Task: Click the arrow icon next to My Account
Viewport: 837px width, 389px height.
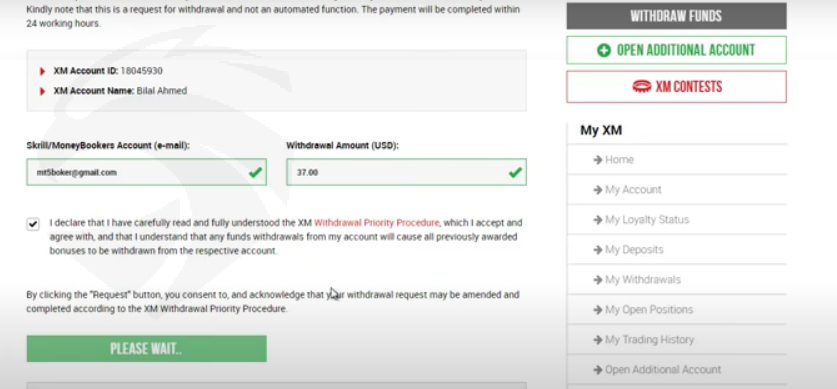Action: pos(598,189)
